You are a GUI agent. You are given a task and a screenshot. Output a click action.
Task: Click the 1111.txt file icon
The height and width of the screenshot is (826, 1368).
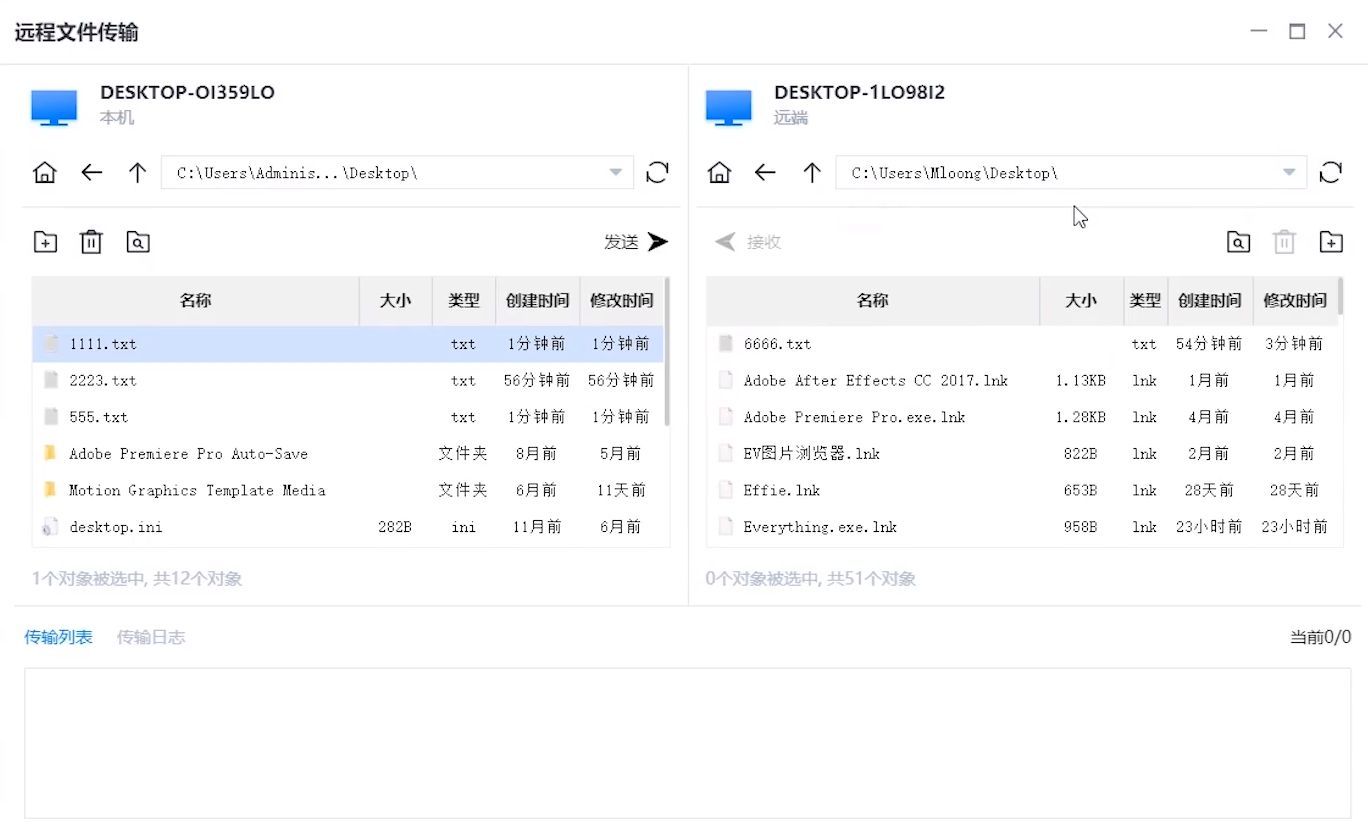51,344
